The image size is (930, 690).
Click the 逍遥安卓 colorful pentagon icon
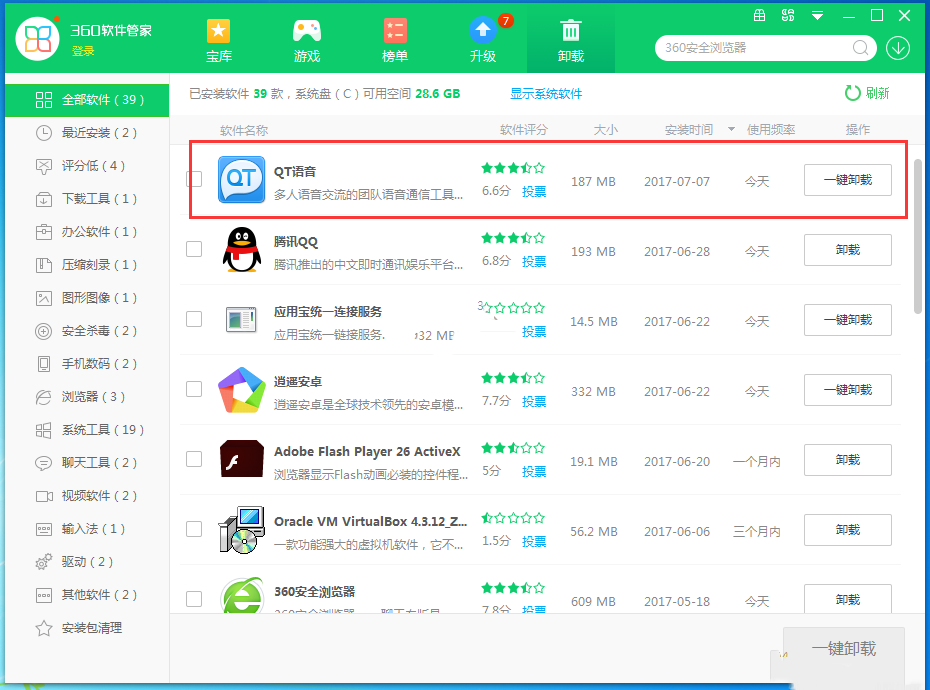coord(241,390)
